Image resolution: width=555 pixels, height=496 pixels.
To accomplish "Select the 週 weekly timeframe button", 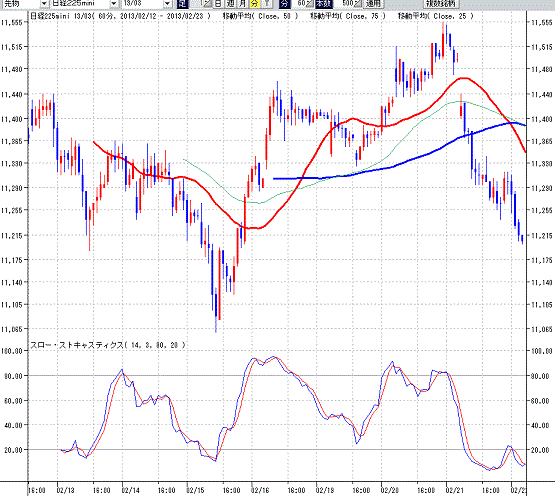I will click(x=231, y=4).
